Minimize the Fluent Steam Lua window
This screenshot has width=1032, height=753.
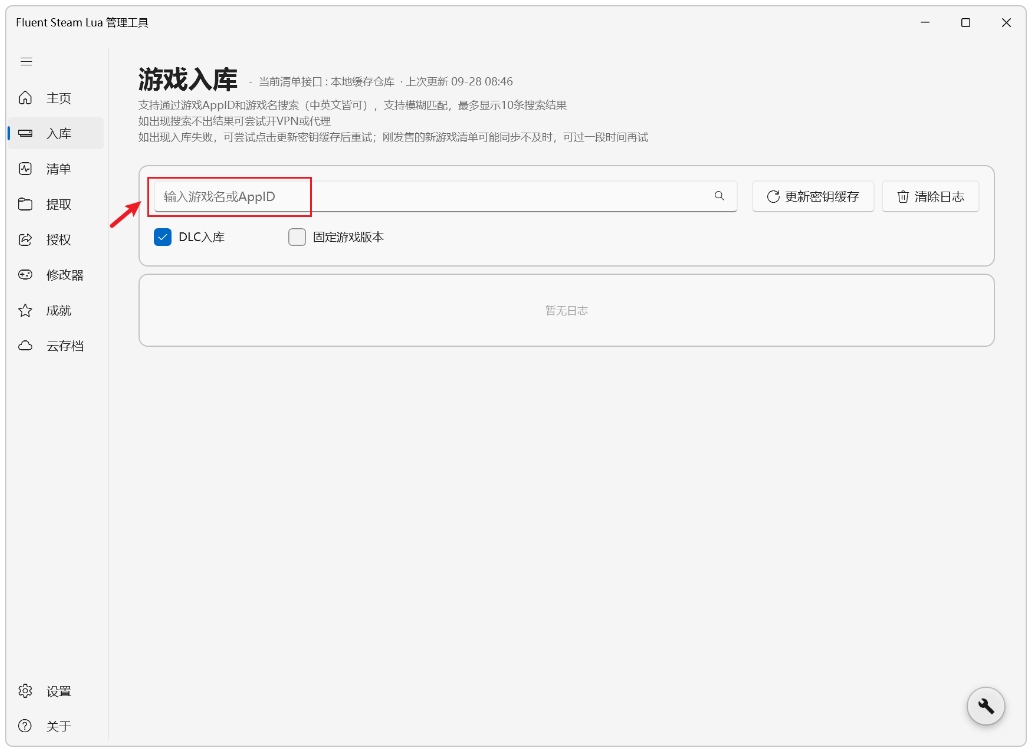point(925,22)
